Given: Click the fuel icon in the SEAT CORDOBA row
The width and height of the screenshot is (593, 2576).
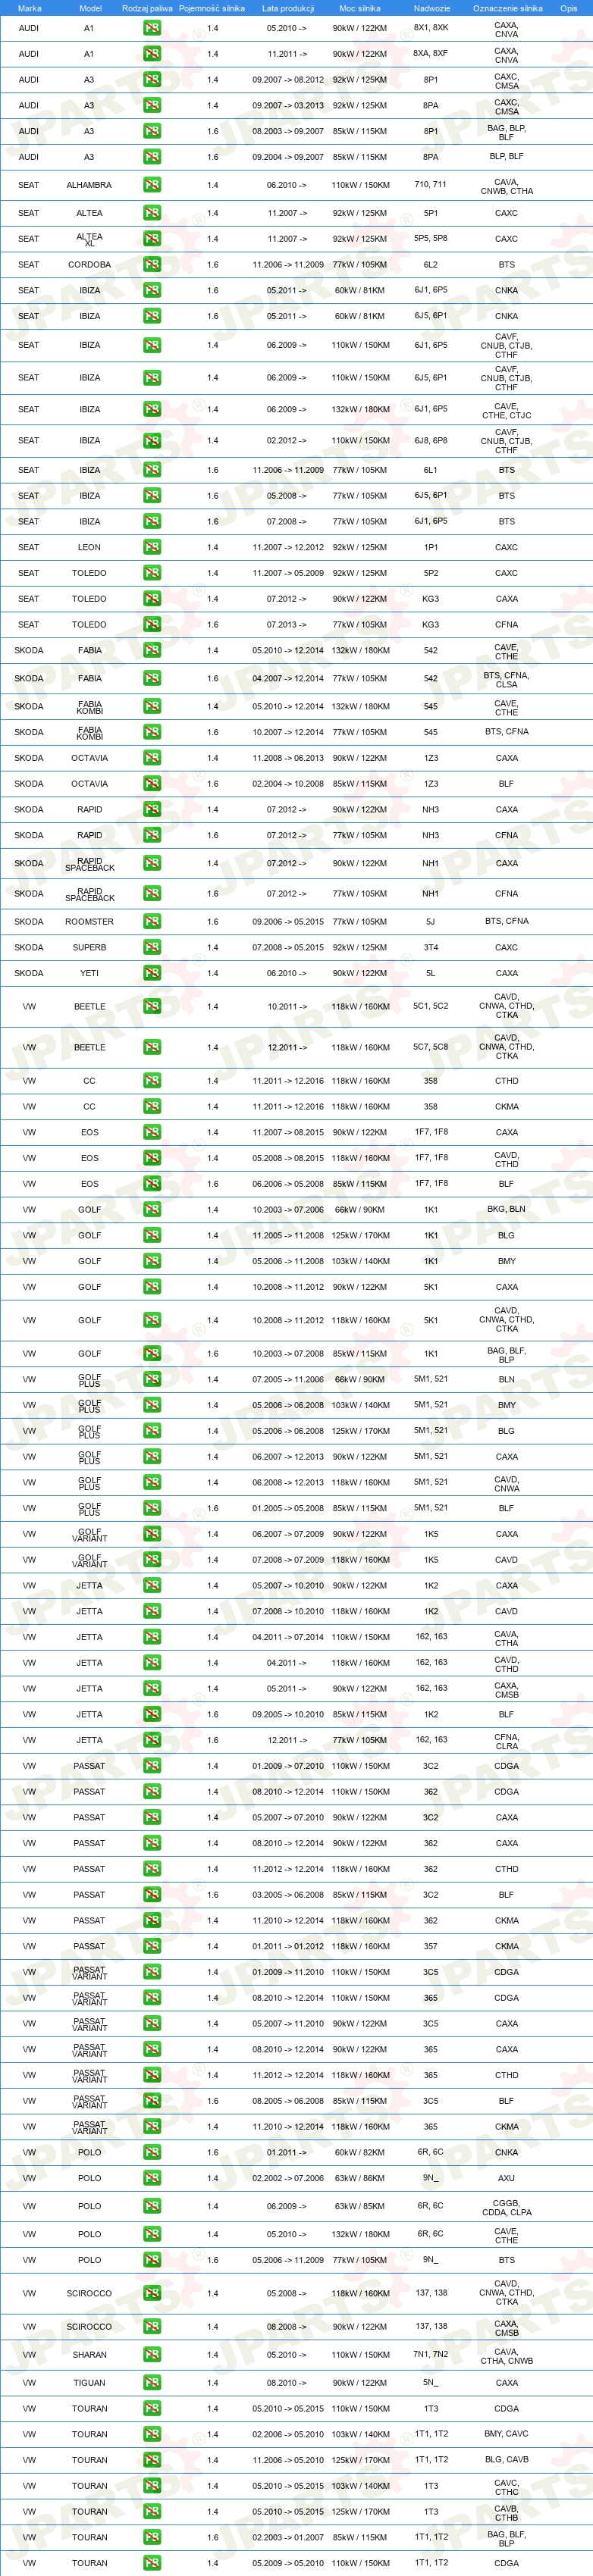Looking at the screenshot, I should pyautogui.click(x=152, y=265).
